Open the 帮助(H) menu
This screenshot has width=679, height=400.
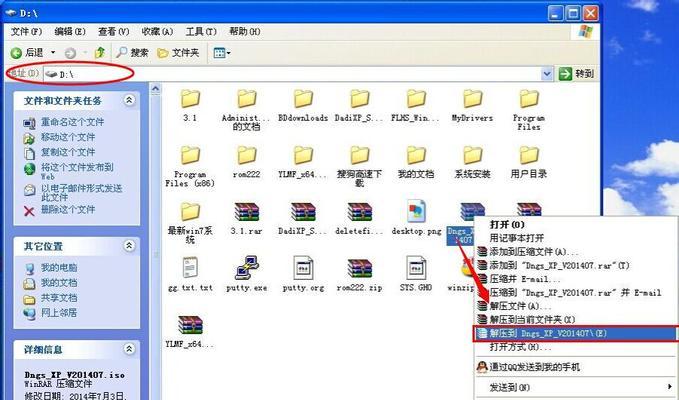(x=245, y=32)
